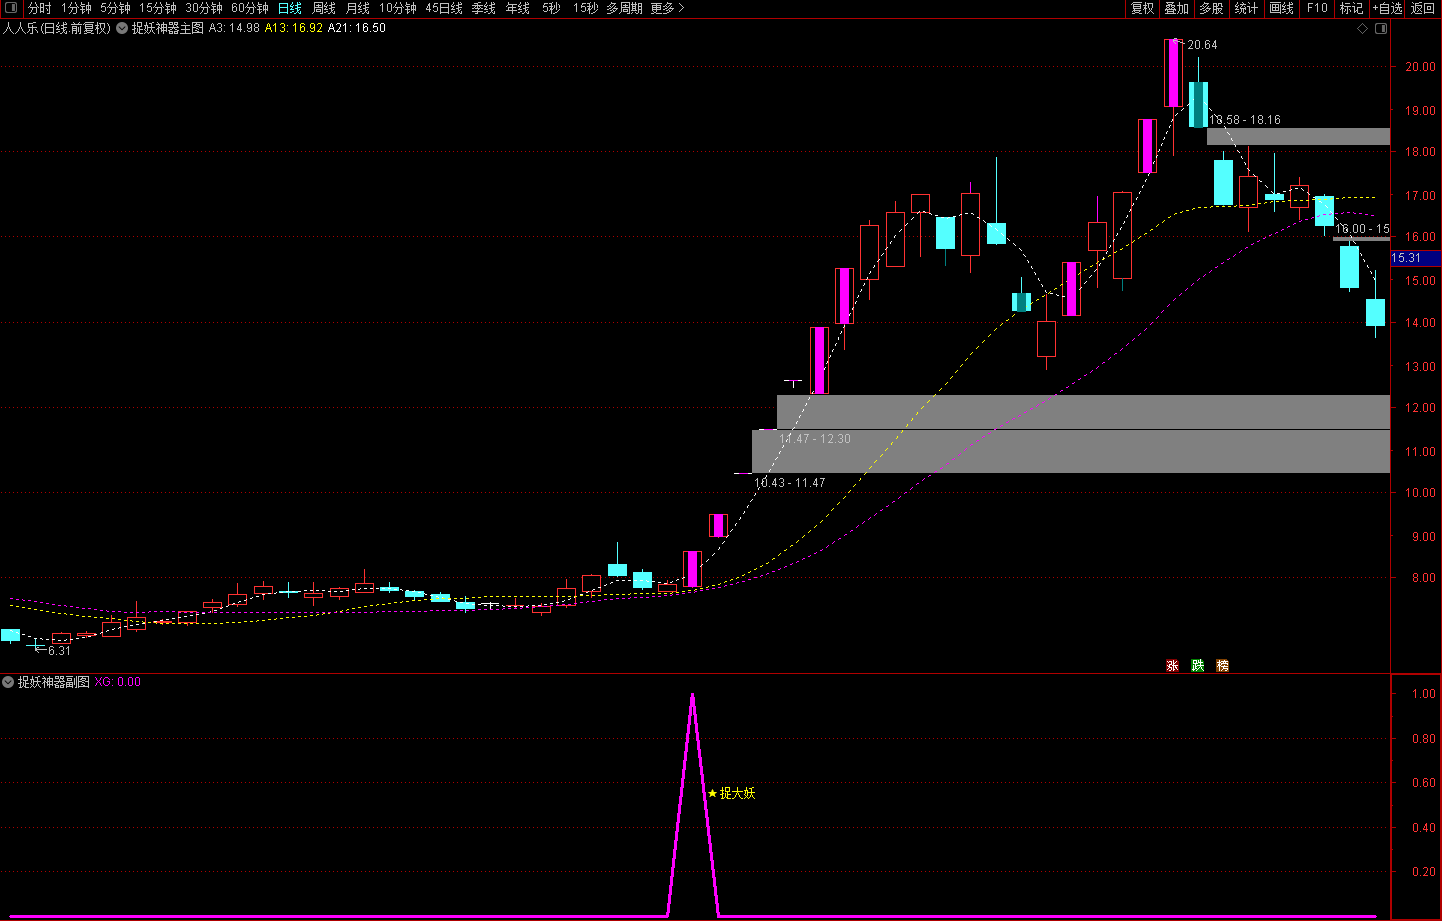Click the red 涨 badge icon
This screenshot has height=921, width=1442.
click(1172, 666)
